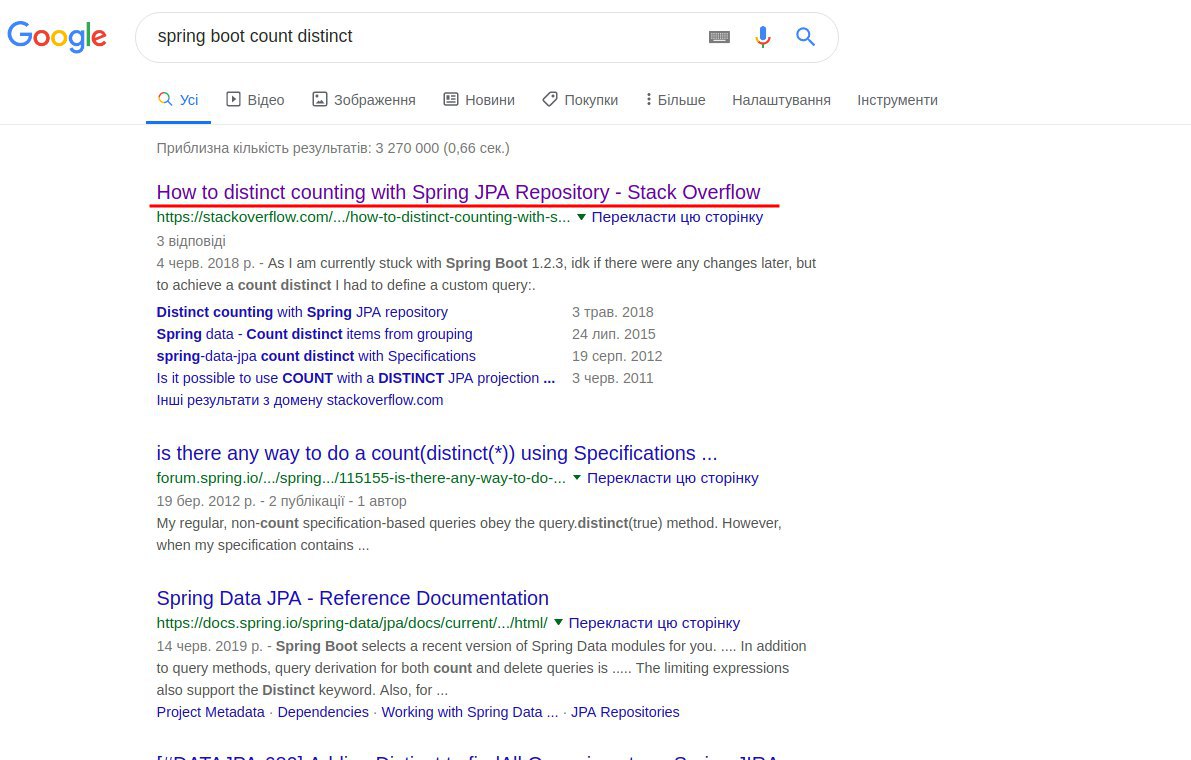The width and height of the screenshot is (1191, 760).
Task: Open the 'Dependencies' sitelink
Action: pyautogui.click(x=323, y=712)
